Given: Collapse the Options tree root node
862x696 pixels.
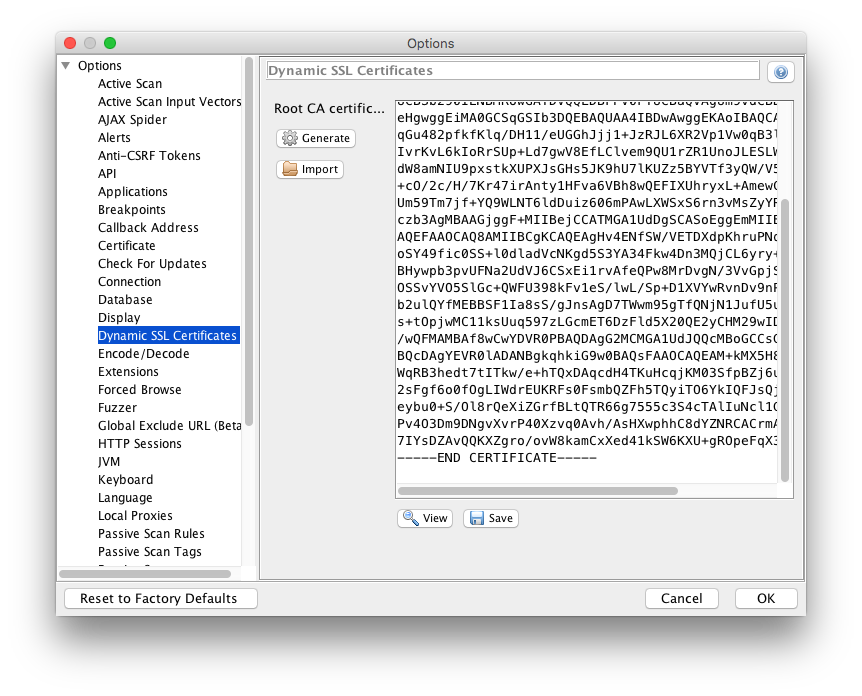Looking at the screenshot, I should (x=66, y=66).
